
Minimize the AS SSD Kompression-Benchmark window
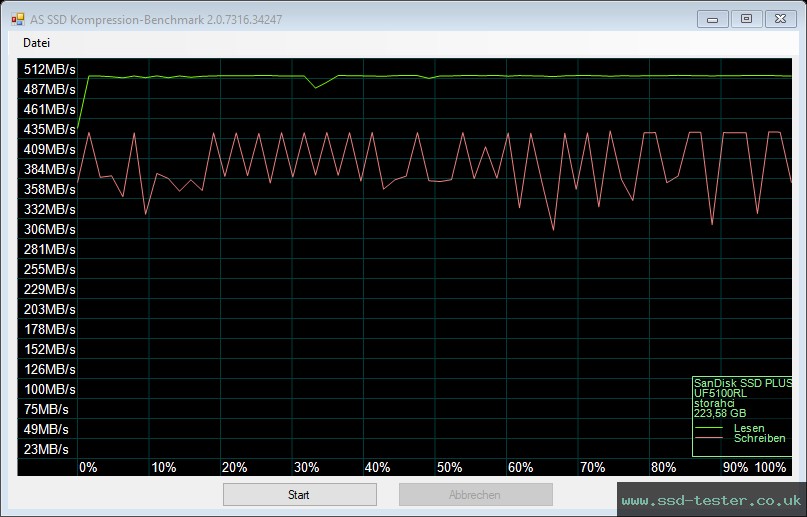(713, 20)
